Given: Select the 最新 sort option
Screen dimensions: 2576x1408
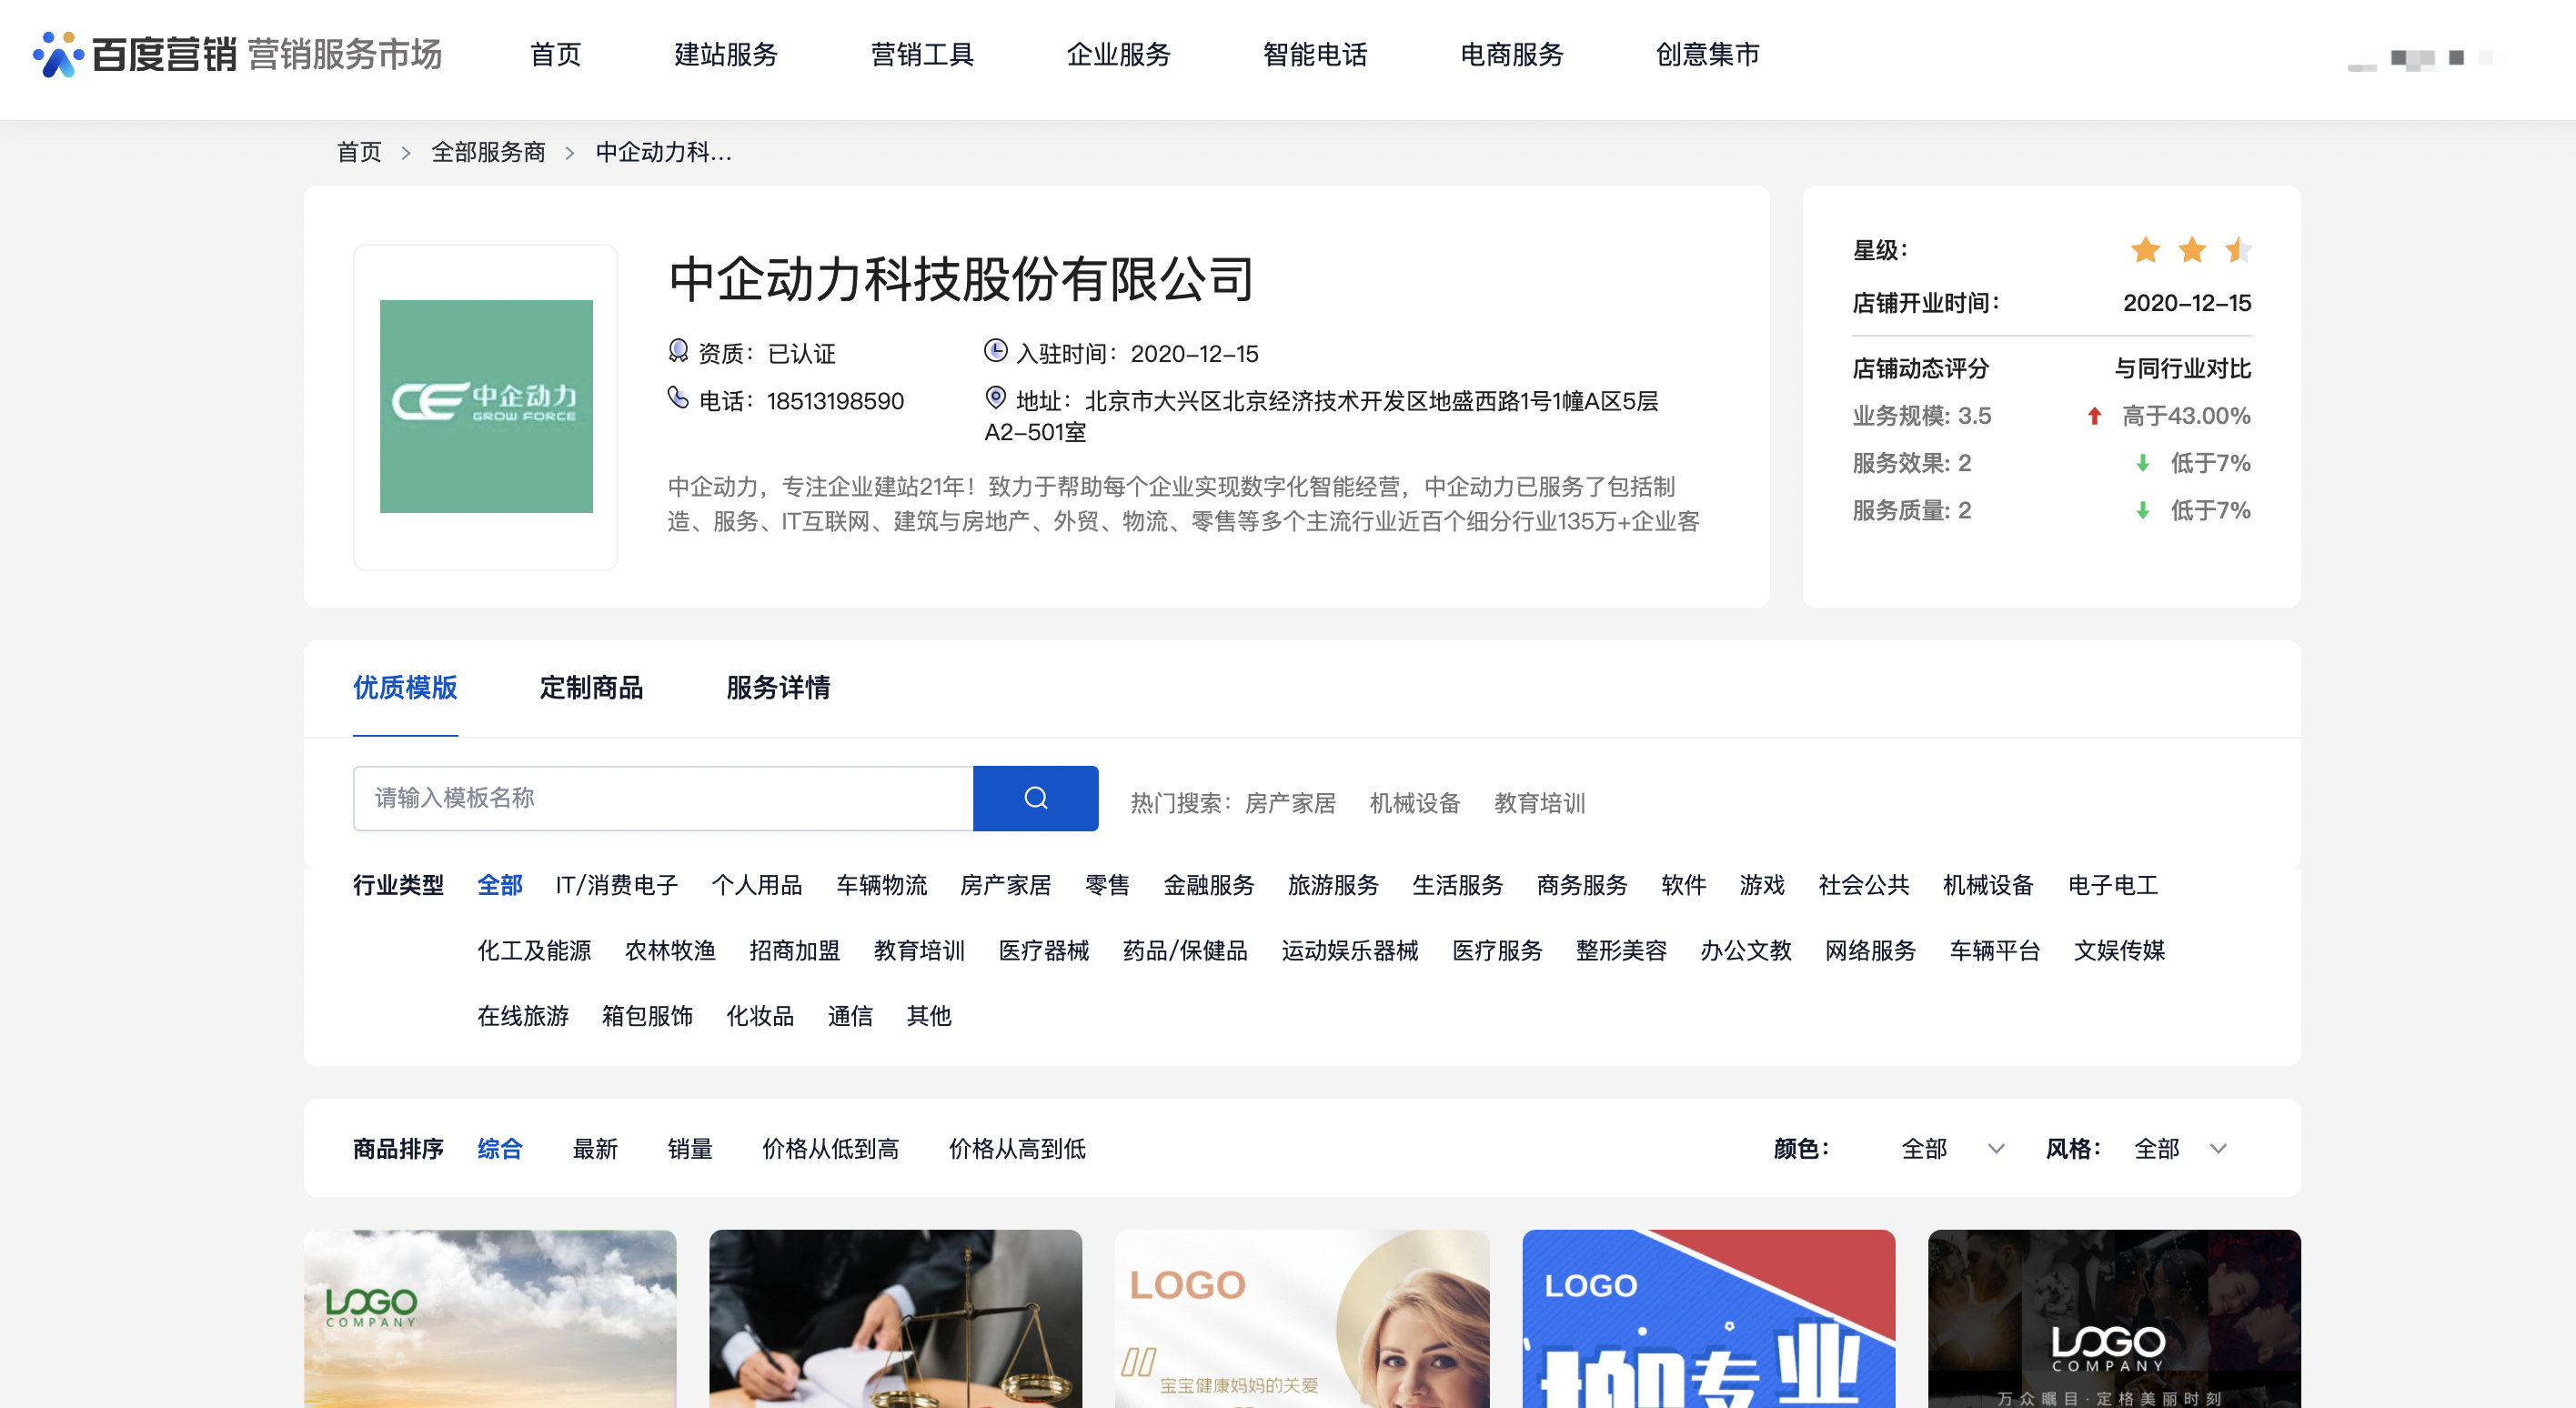Looking at the screenshot, I should tap(595, 1148).
